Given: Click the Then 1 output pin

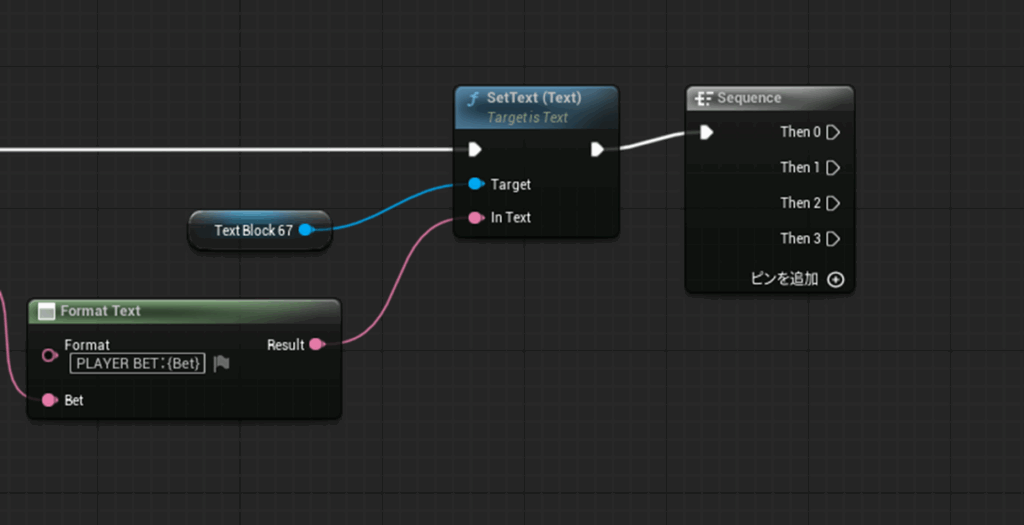Looking at the screenshot, I should pos(833,167).
